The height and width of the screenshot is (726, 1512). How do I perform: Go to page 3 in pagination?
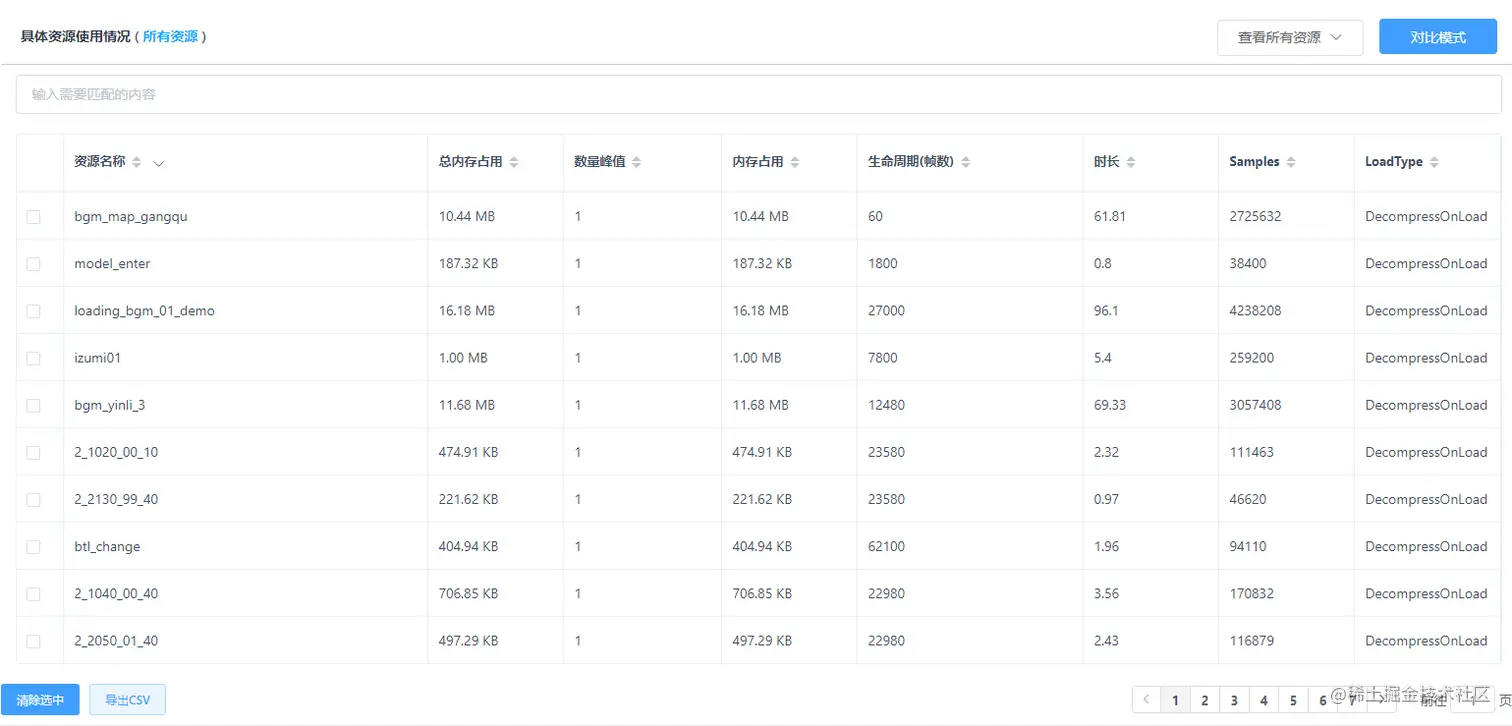pos(1235,700)
